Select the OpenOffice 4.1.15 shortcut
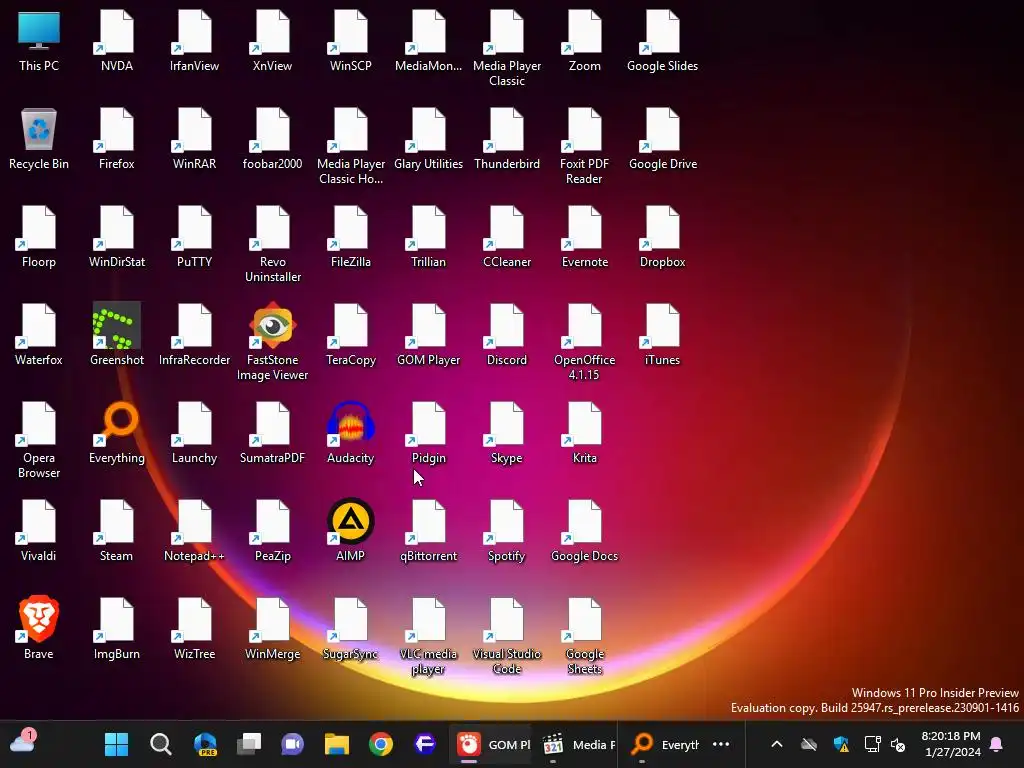The height and width of the screenshot is (768, 1024). (584, 342)
